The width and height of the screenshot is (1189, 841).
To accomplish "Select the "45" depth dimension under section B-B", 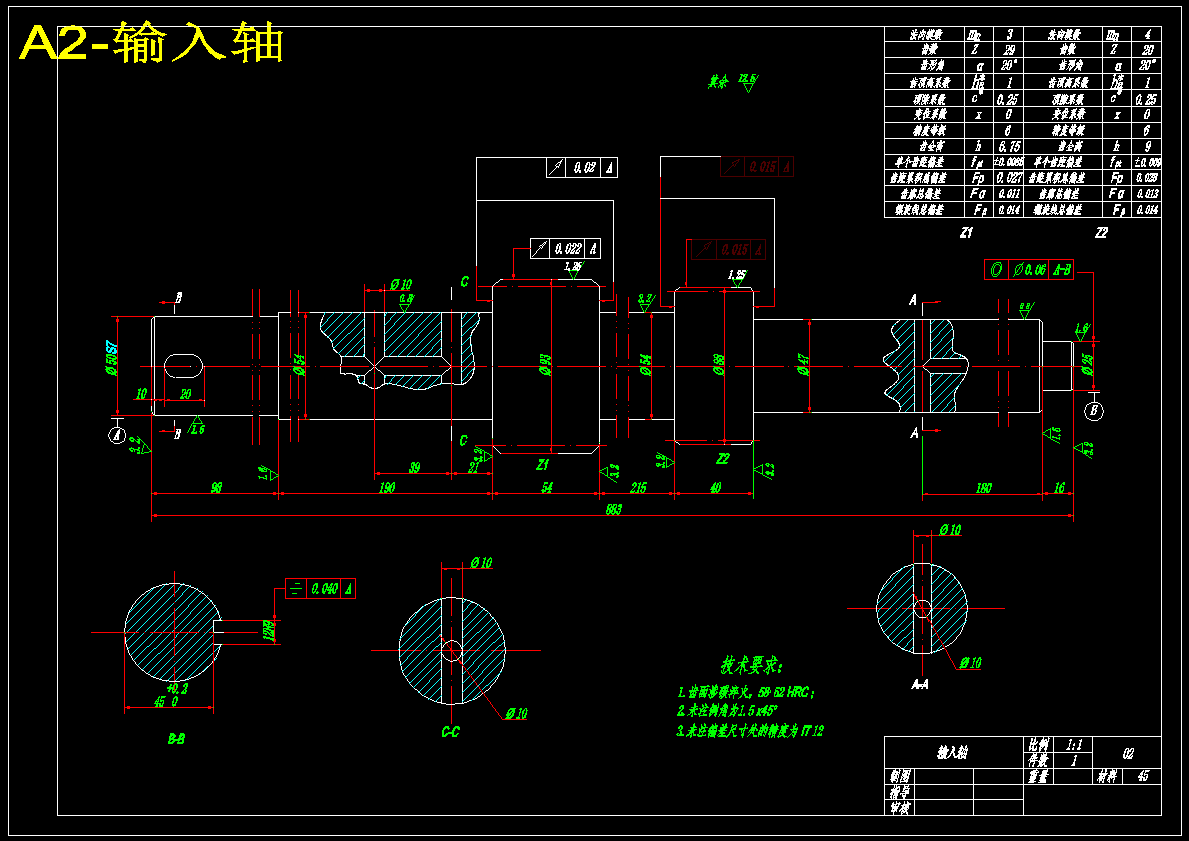I will 159,702.
